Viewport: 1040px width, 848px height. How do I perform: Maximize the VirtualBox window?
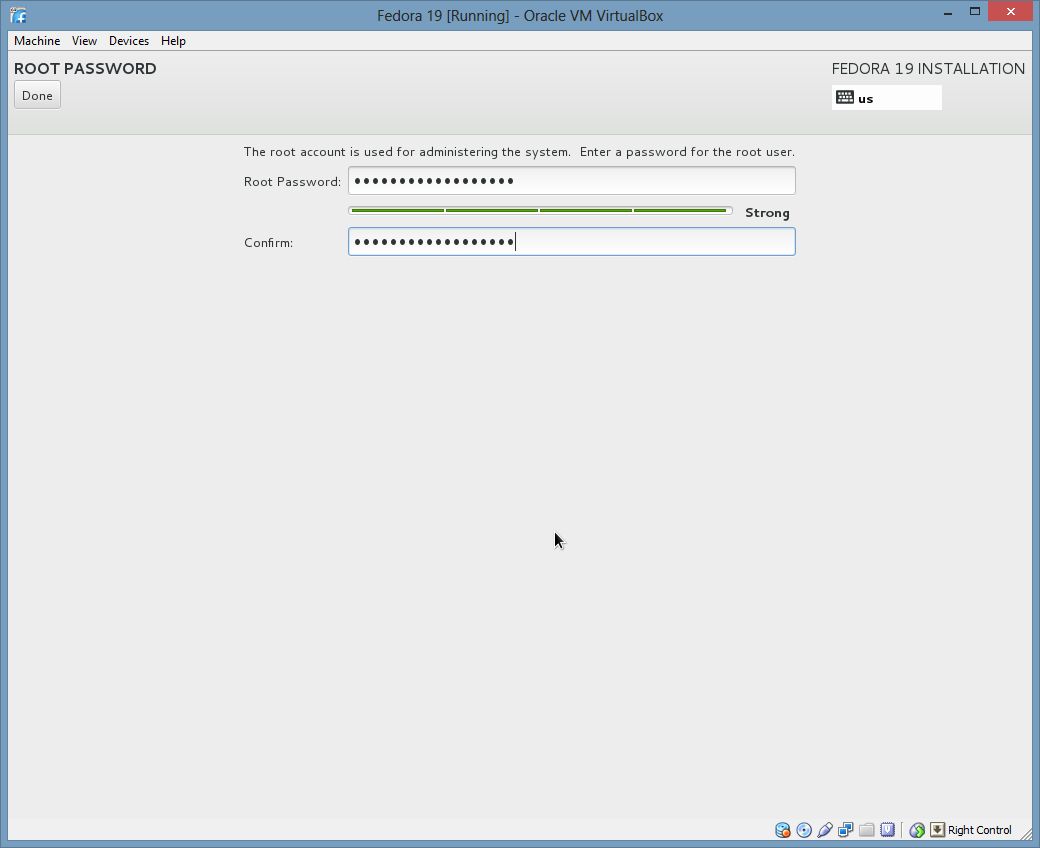[x=974, y=12]
